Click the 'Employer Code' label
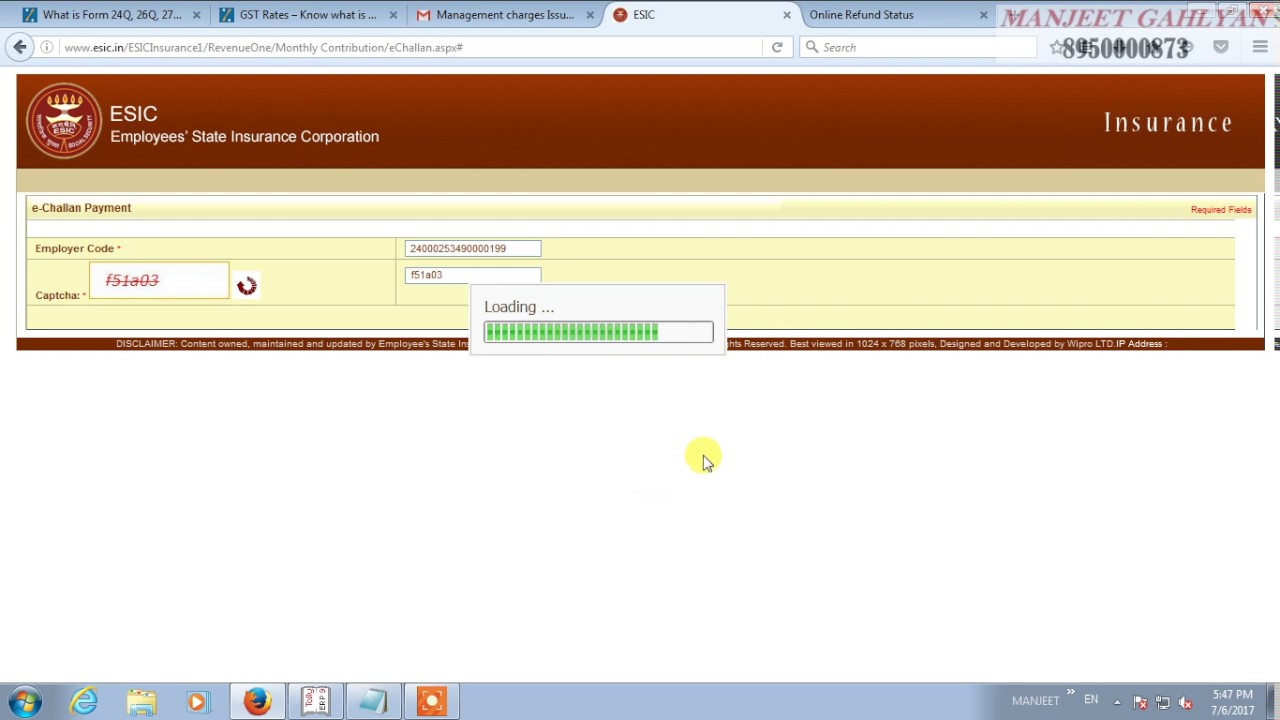1280x720 pixels. (75, 248)
